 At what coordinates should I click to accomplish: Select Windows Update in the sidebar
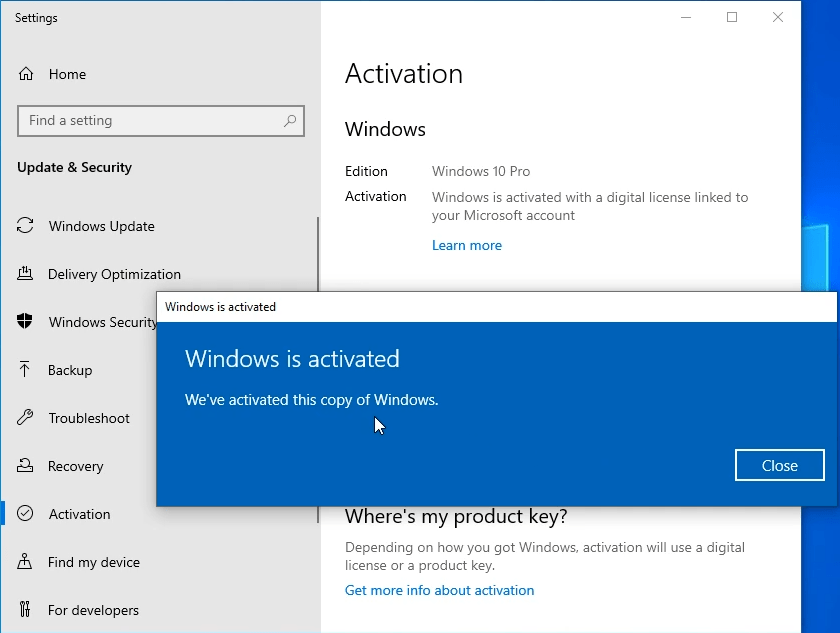pyautogui.click(x=101, y=226)
